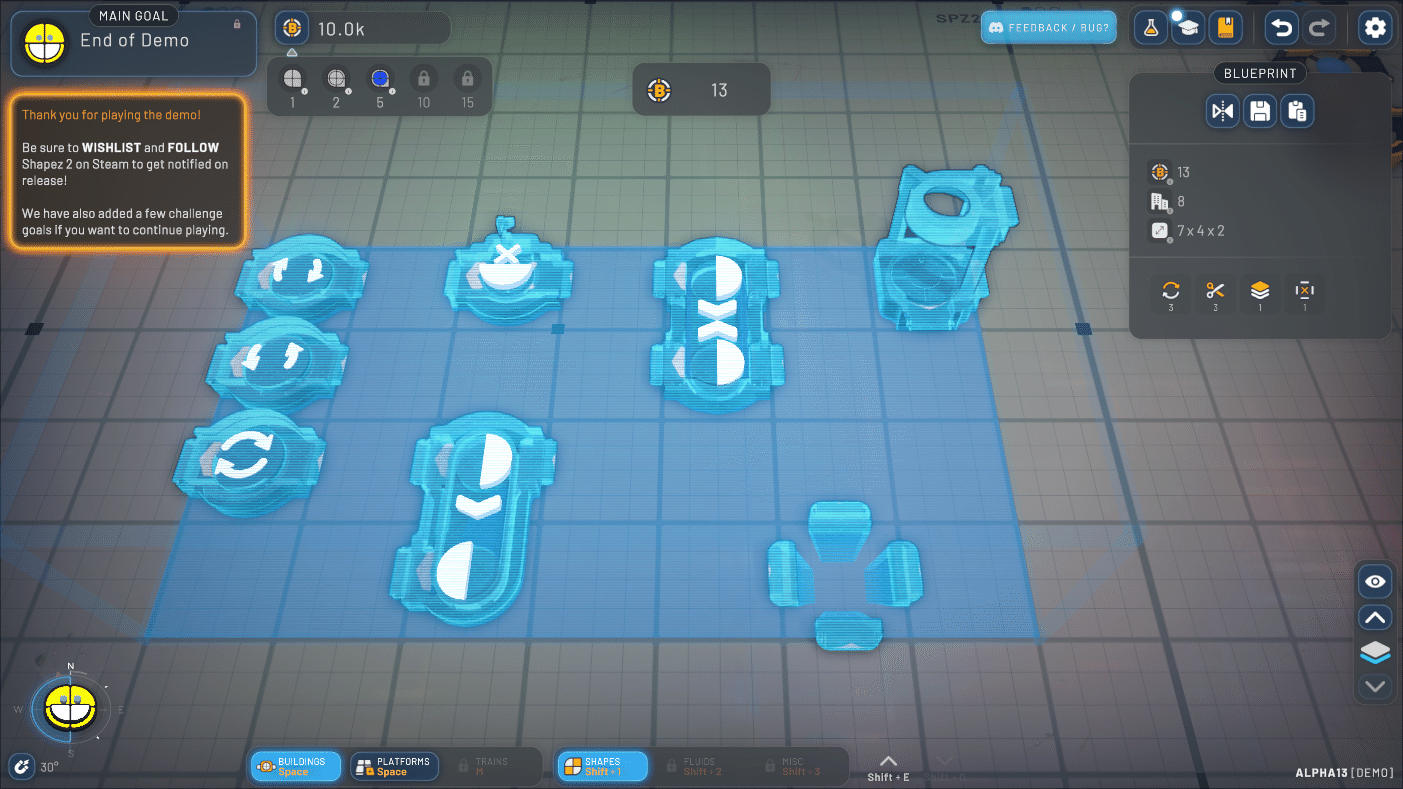
Task: Click the scissors cutter count icon
Action: click(1215, 294)
